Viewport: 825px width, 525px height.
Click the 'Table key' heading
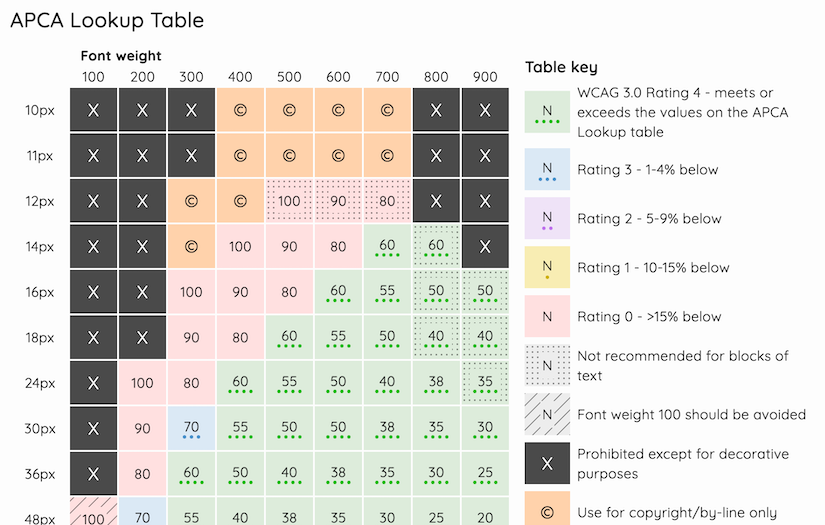[561, 67]
